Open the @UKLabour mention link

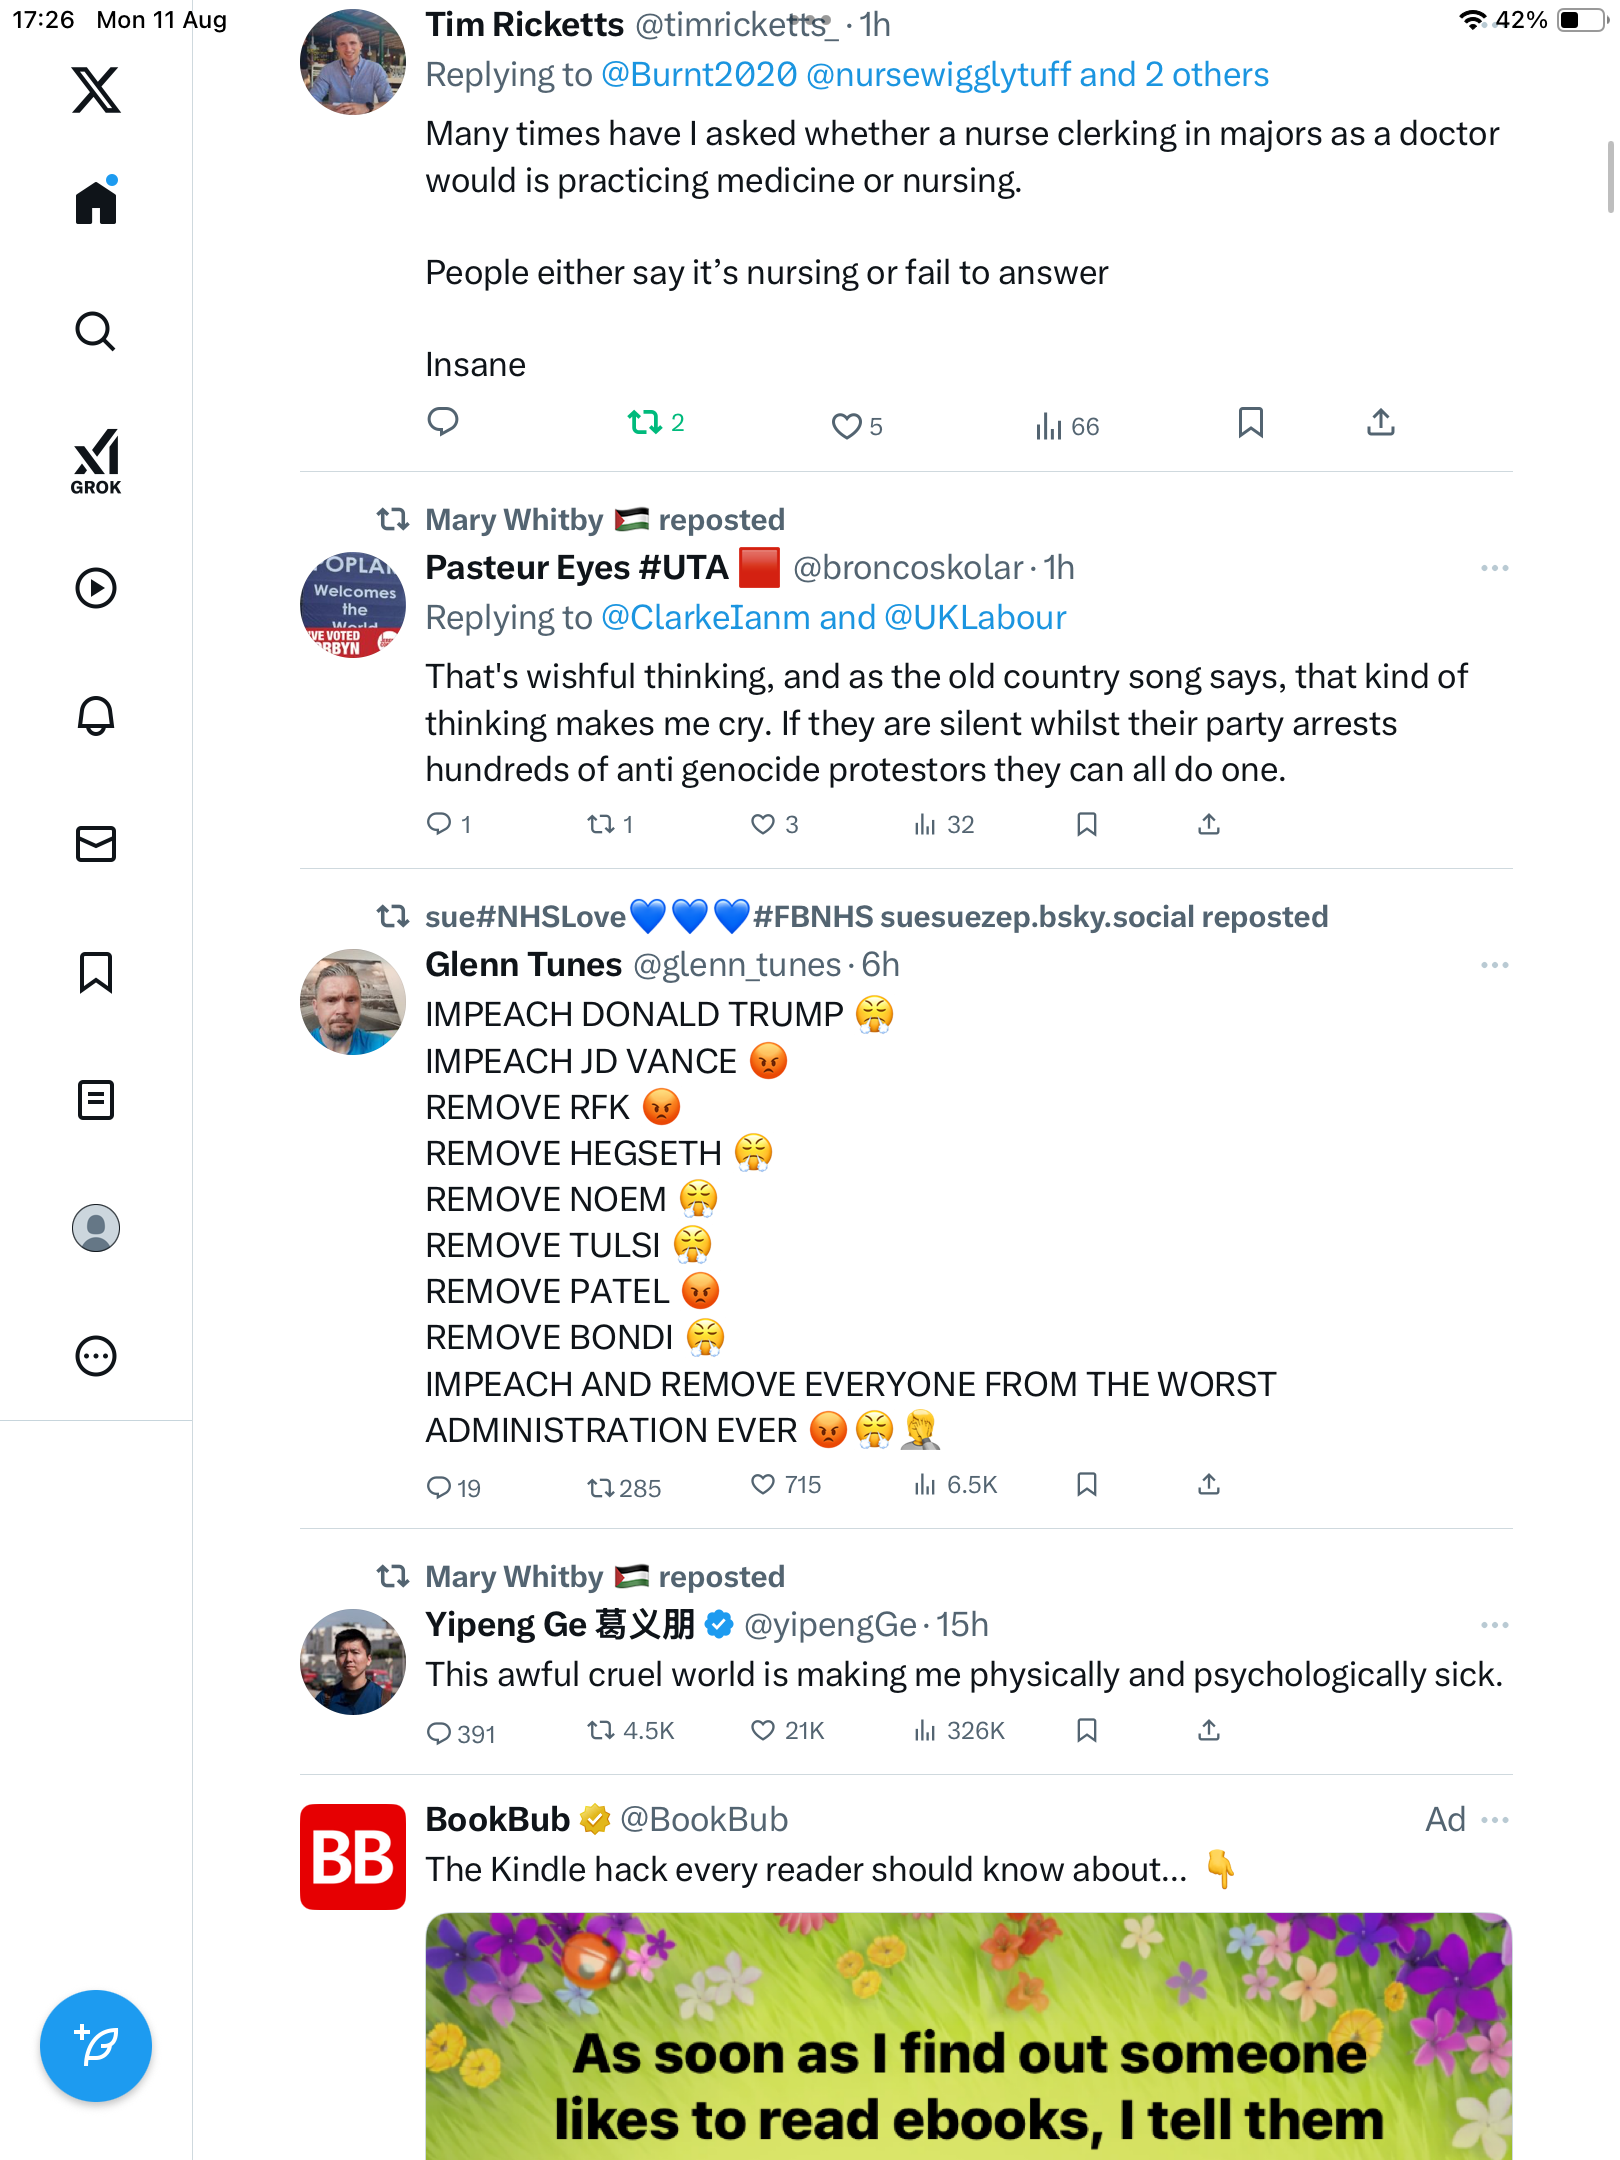pos(975,618)
